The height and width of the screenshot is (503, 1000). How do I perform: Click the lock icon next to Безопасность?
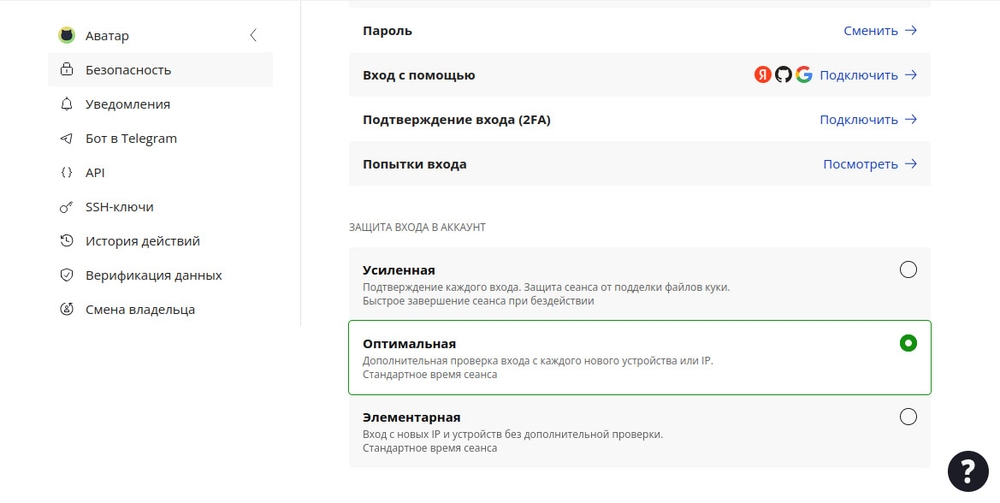[67, 70]
